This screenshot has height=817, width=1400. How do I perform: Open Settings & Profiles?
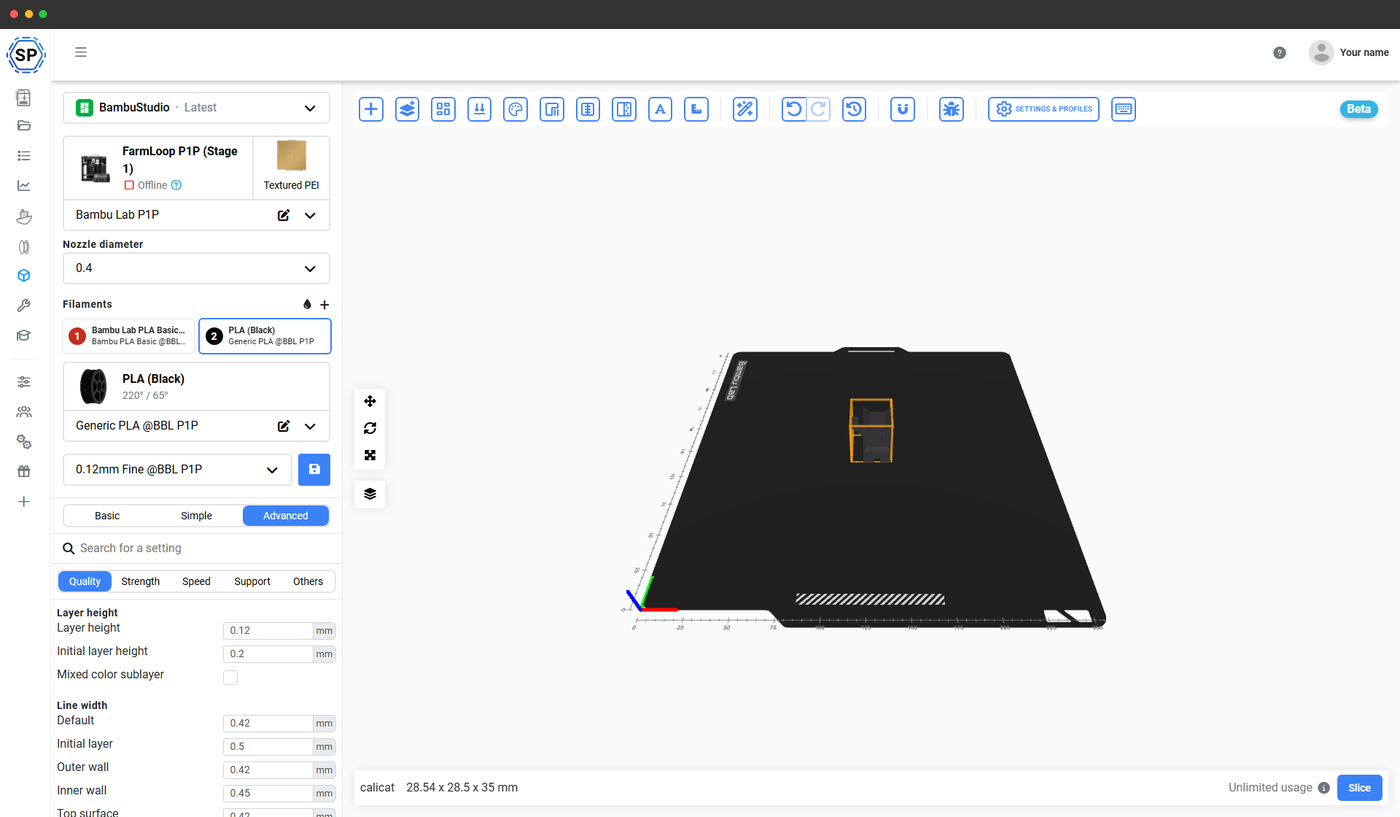[x=1044, y=109]
